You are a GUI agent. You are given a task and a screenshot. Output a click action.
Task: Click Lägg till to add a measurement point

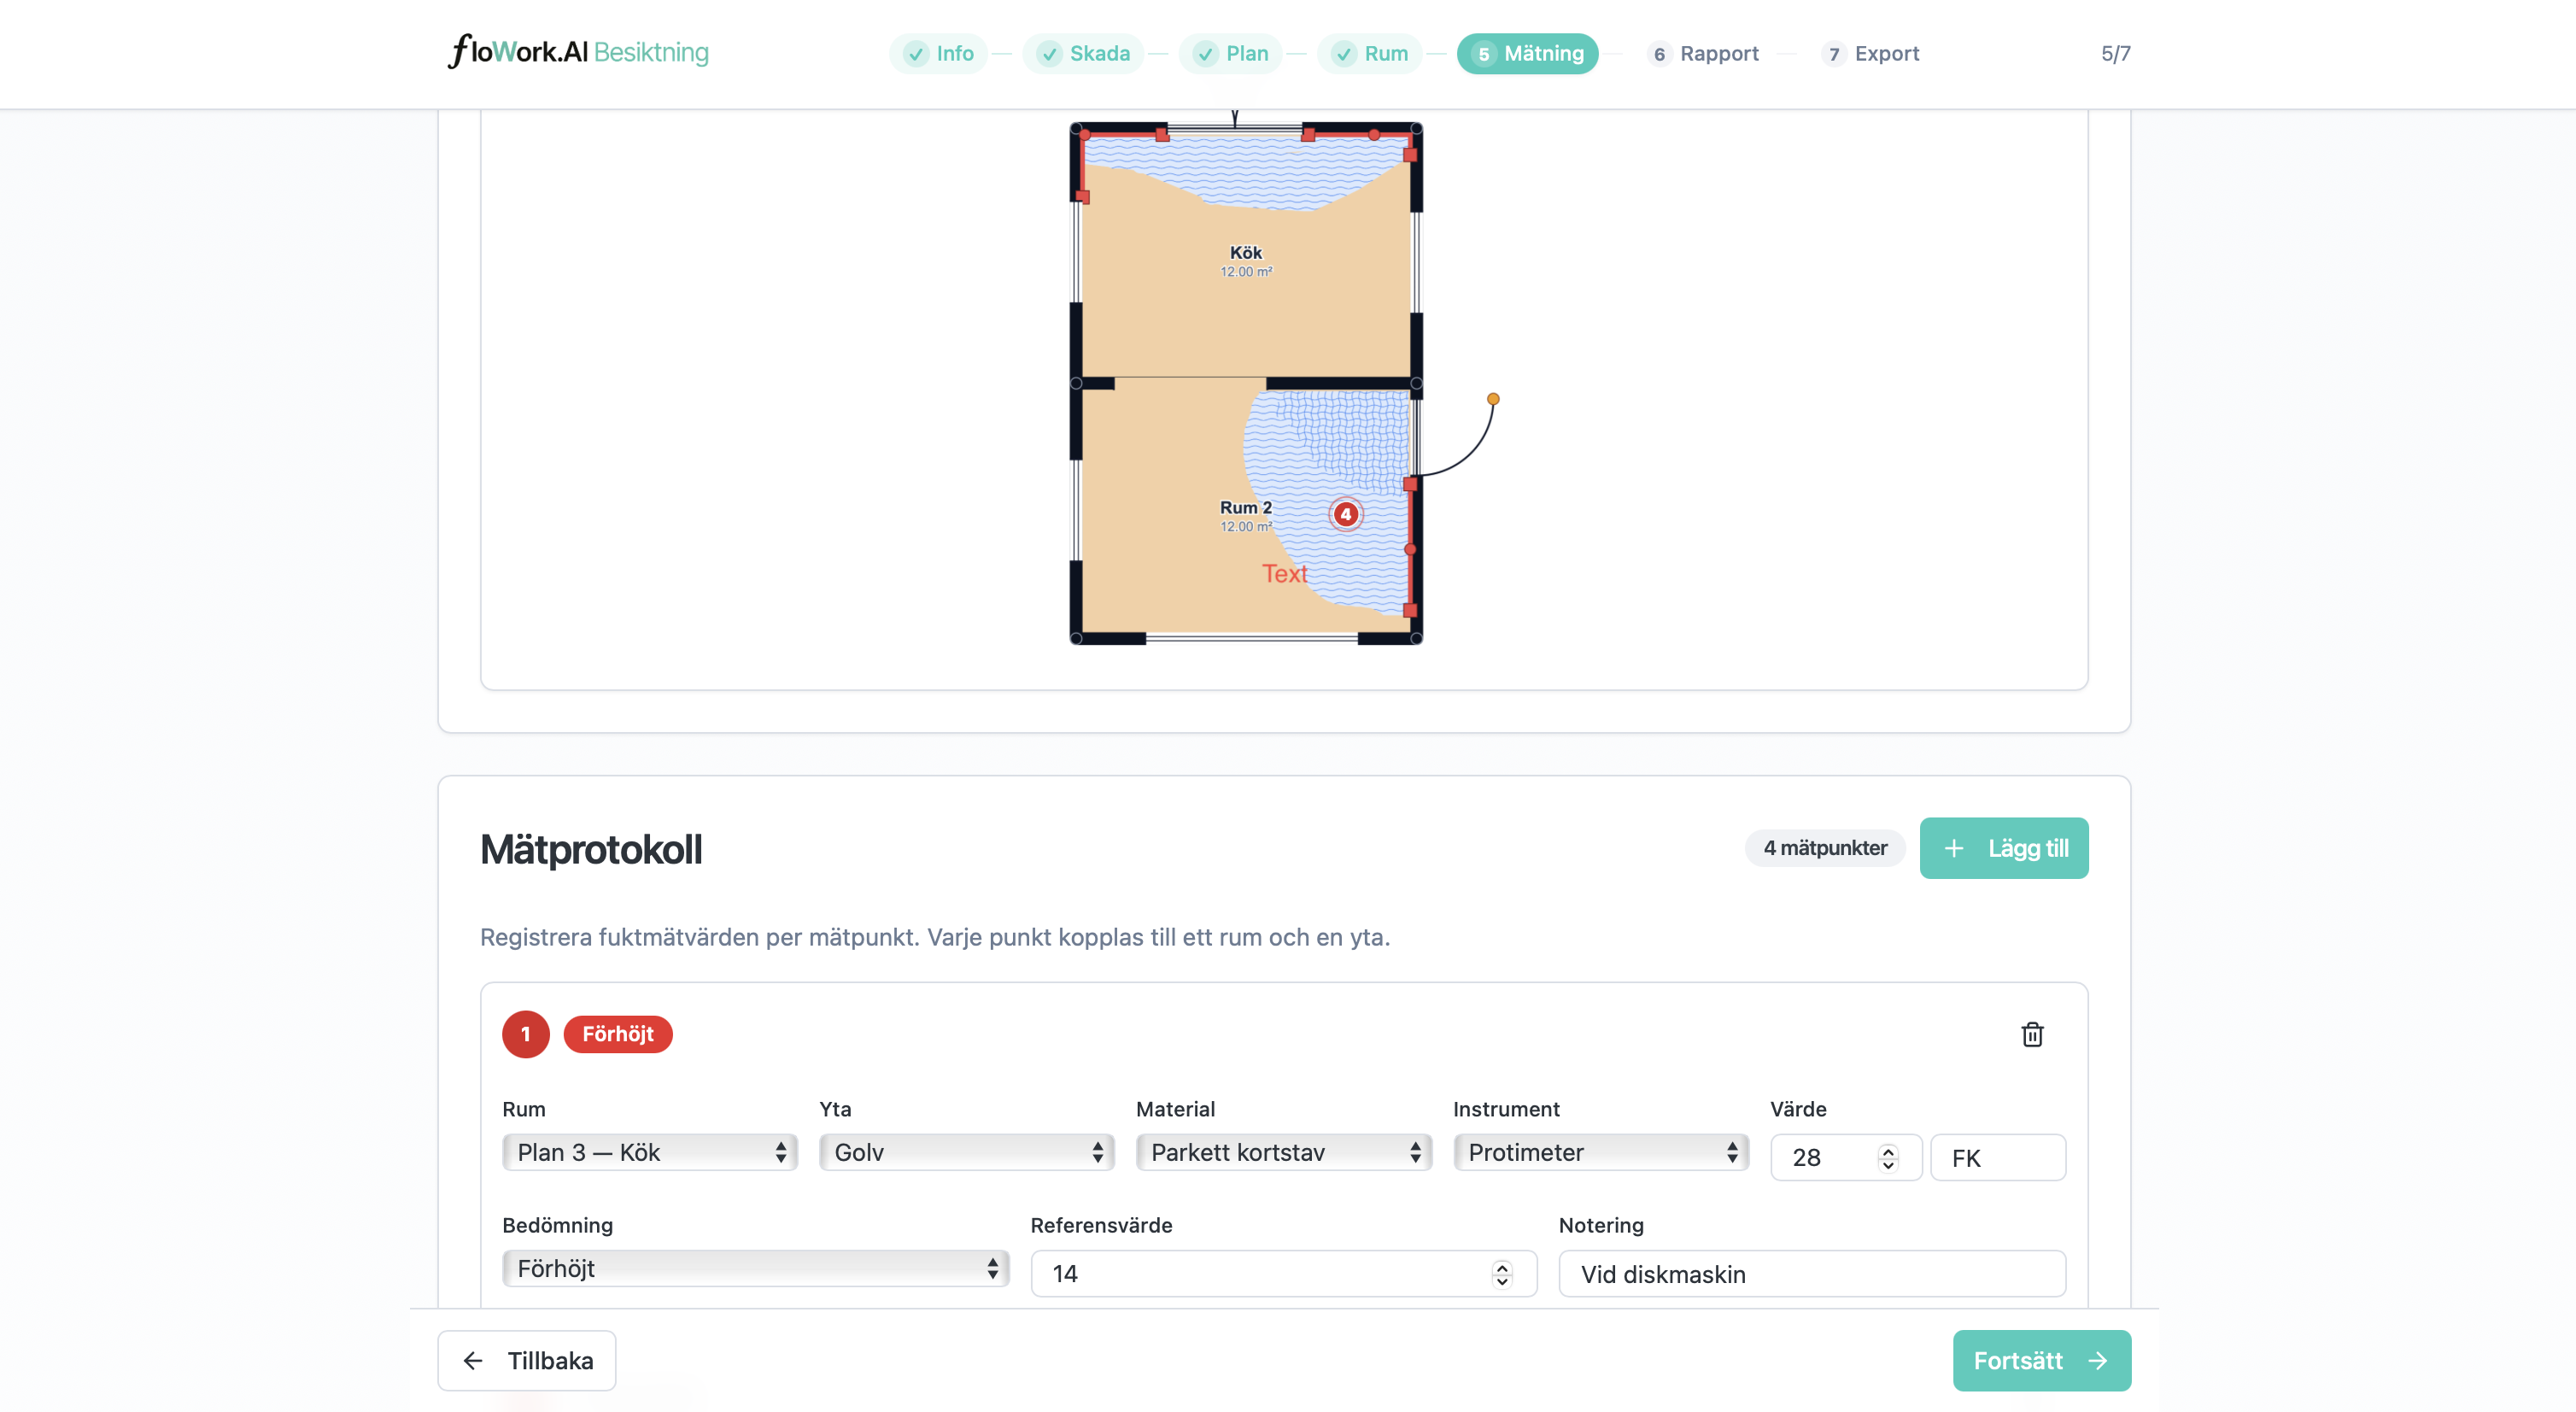pyautogui.click(x=2004, y=848)
